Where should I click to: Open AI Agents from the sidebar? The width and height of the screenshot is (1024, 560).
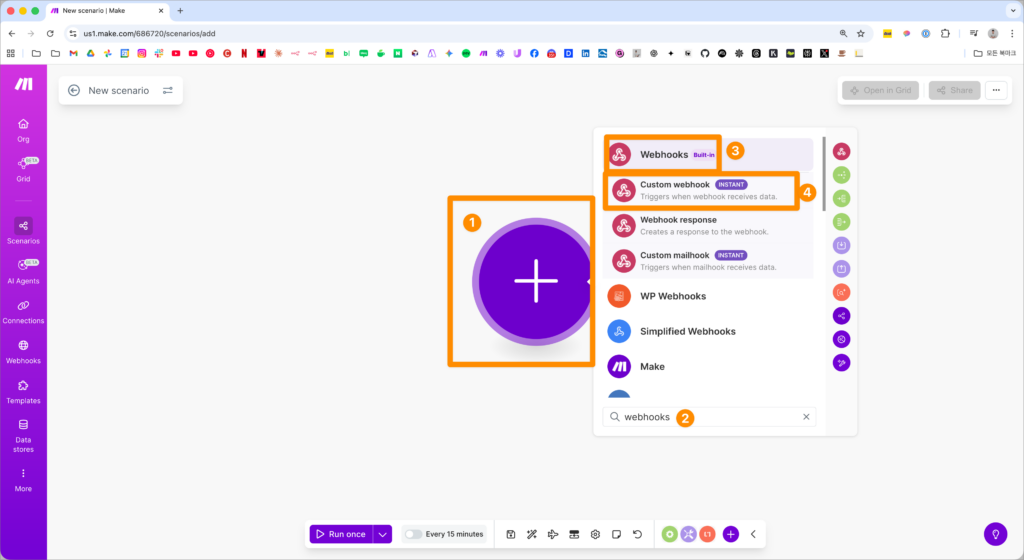(x=23, y=271)
